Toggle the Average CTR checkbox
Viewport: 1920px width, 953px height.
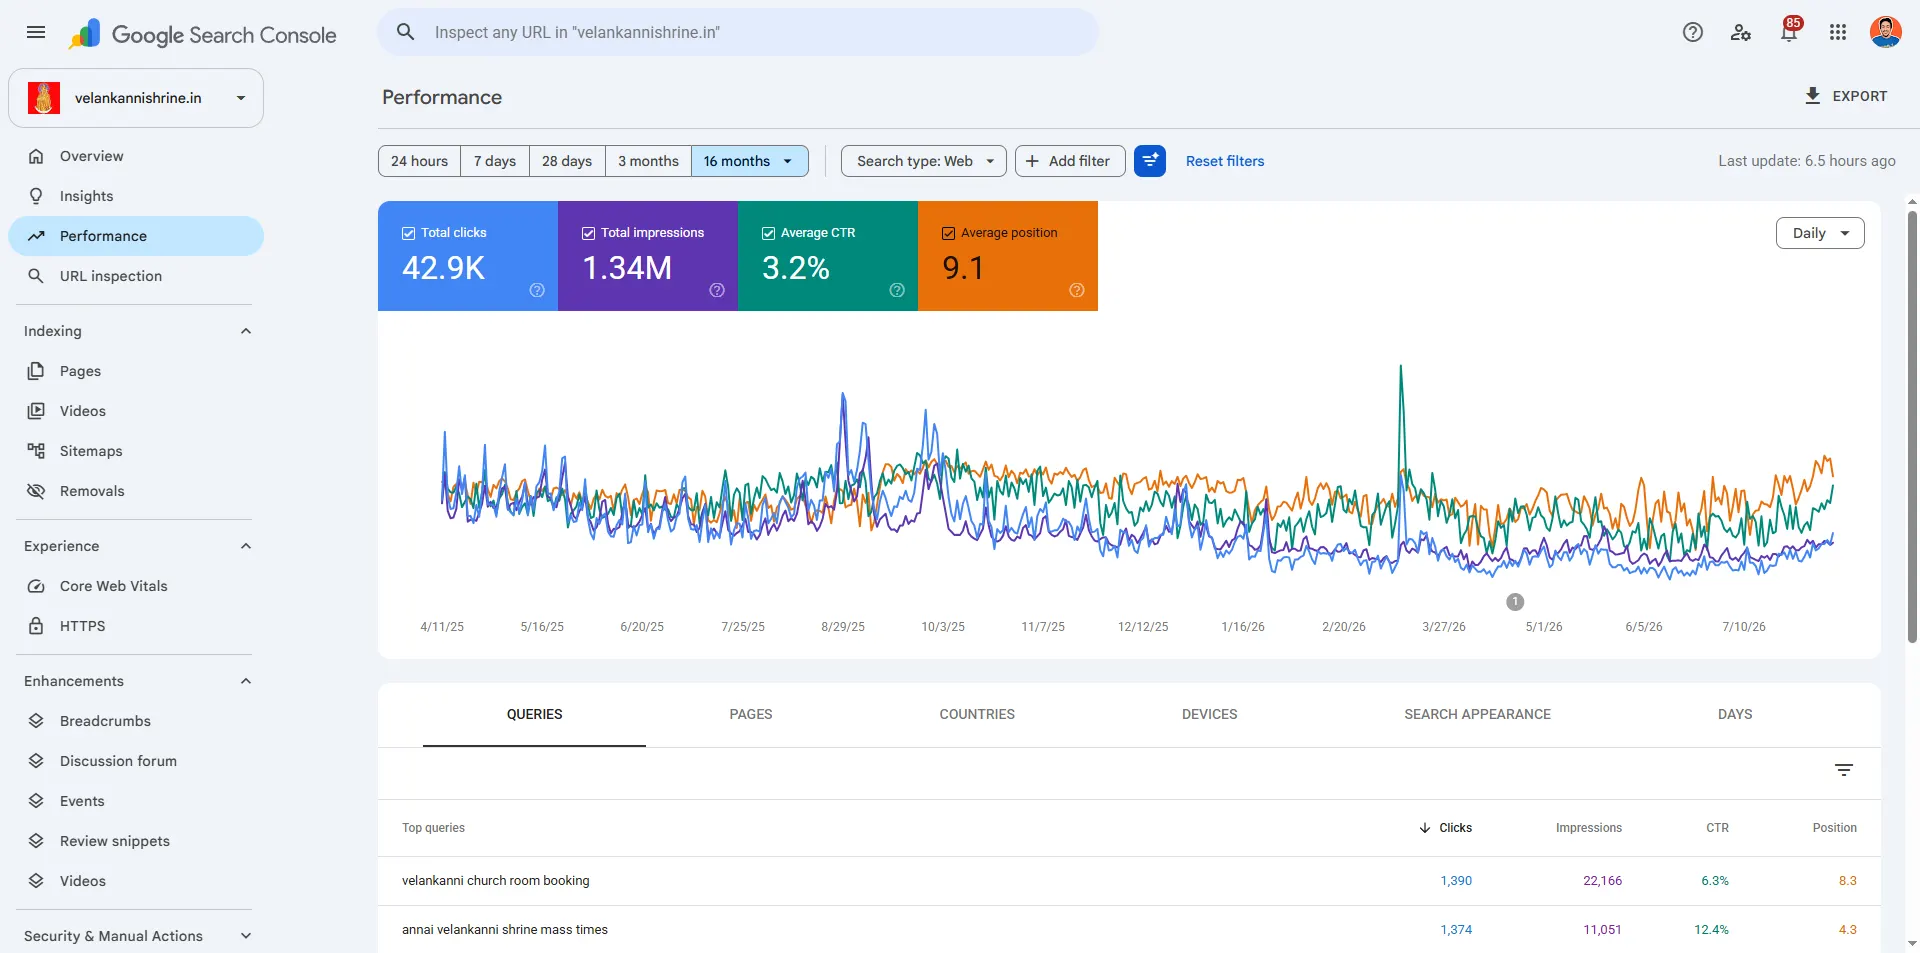pos(768,233)
